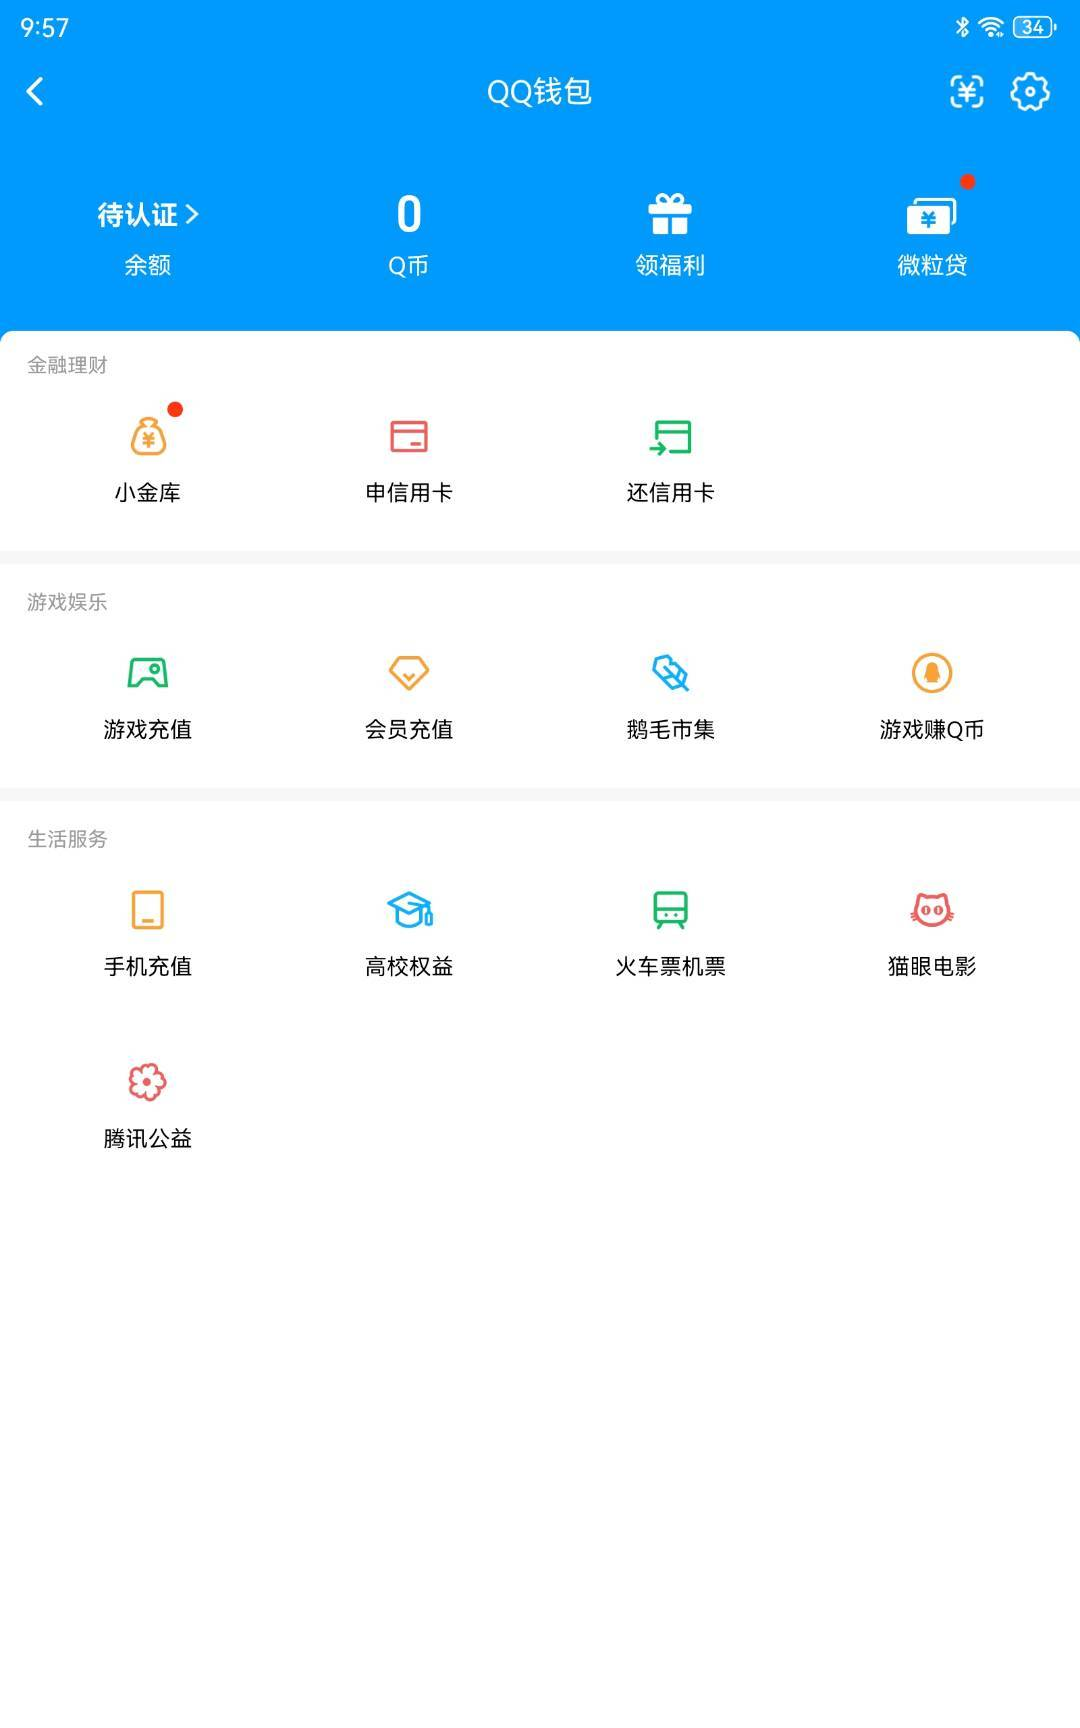Check the battery level indicator
This screenshot has width=1080, height=1728.
click(x=1035, y=27)
